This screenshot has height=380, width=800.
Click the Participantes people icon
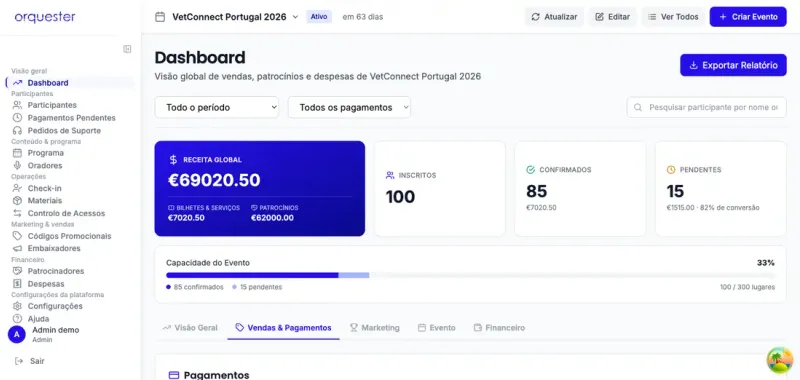(17, 105)
